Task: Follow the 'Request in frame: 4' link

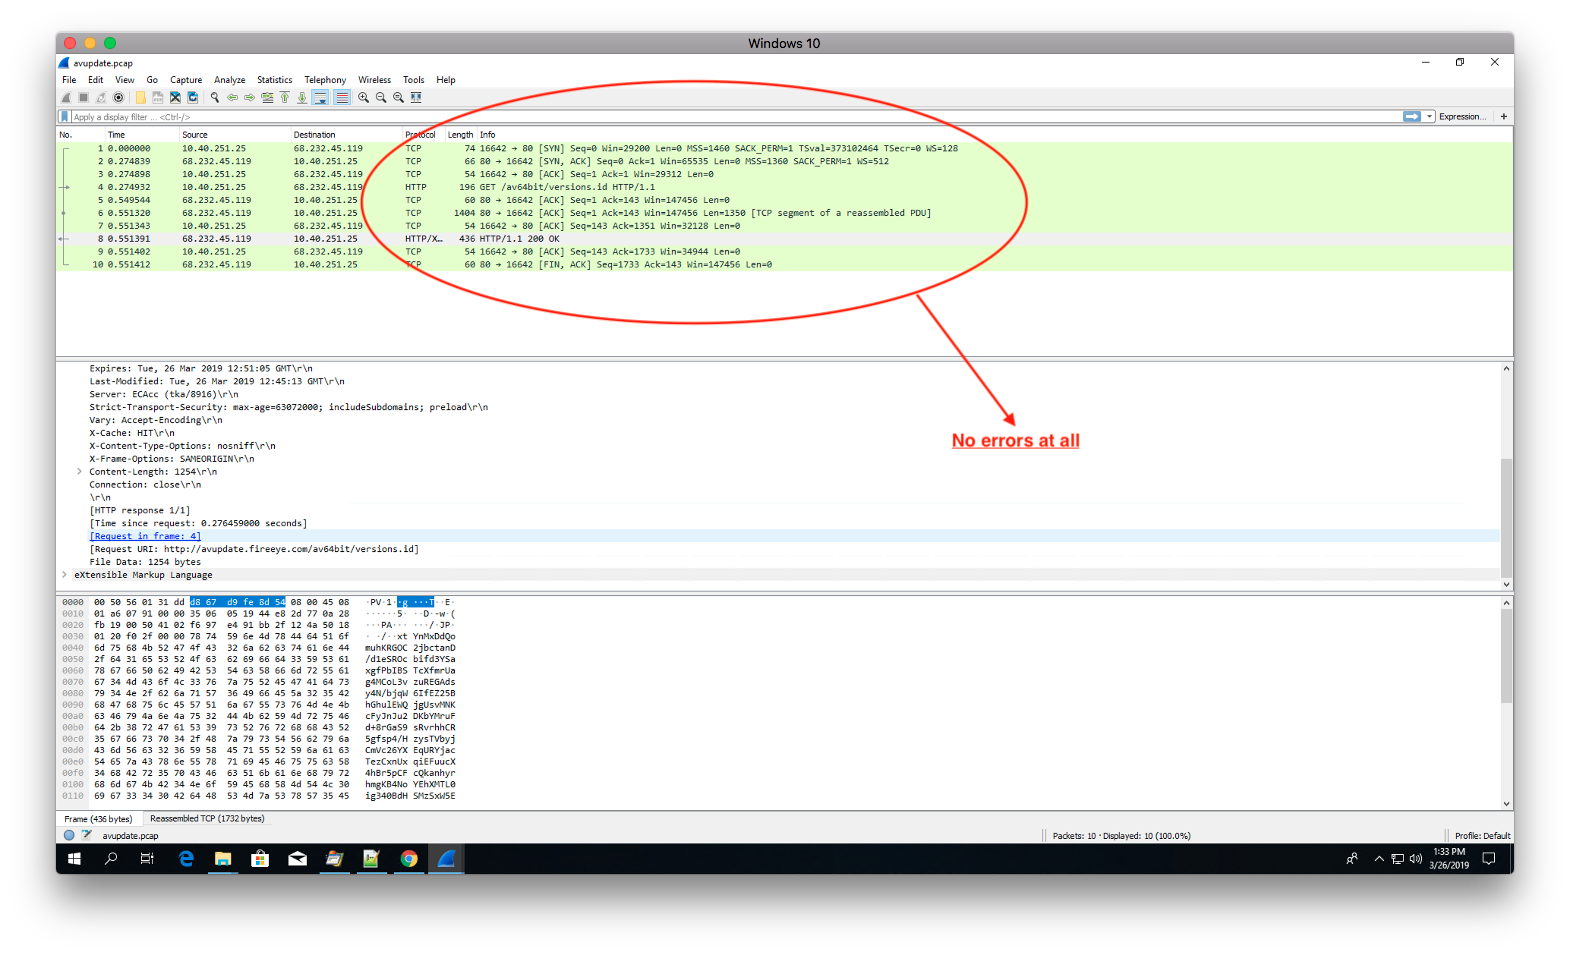Action: (x=145, y=537)
